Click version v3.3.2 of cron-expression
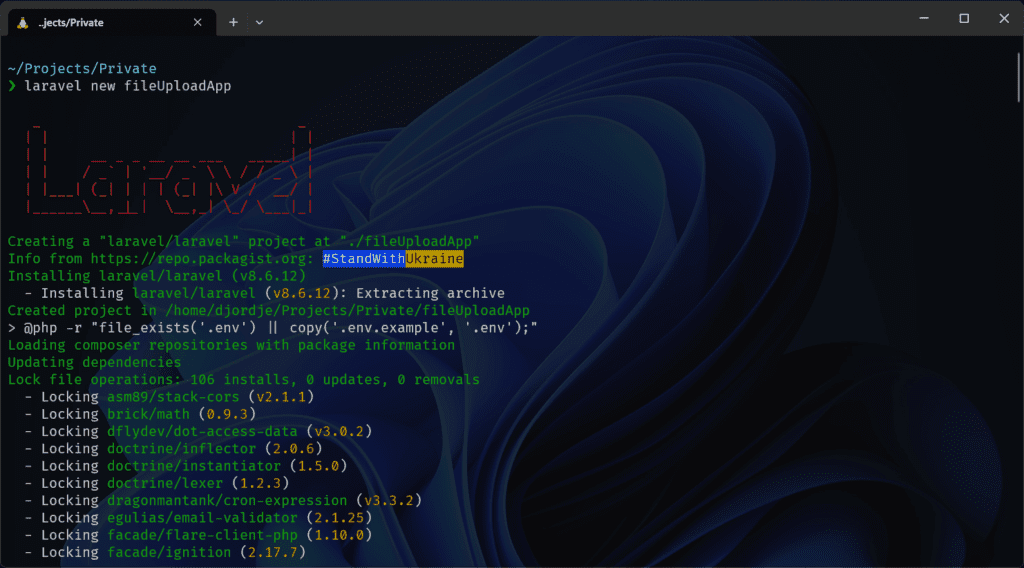This screenshot has height=568, width=1024. pyautogui.click(x=389, y=501)
